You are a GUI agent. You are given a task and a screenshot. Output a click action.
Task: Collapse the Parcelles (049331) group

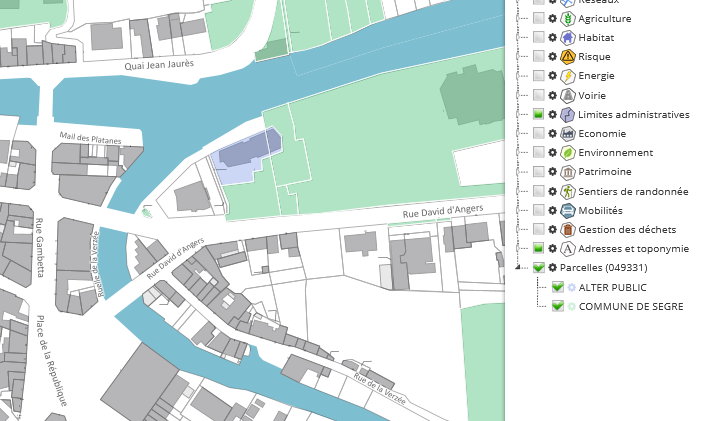point(518,268)
